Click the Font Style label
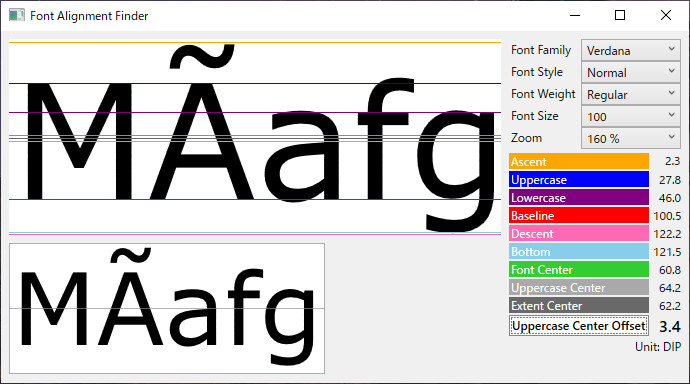Image resolution: width=690 pixels, height=384 pixels. (537, 72)
